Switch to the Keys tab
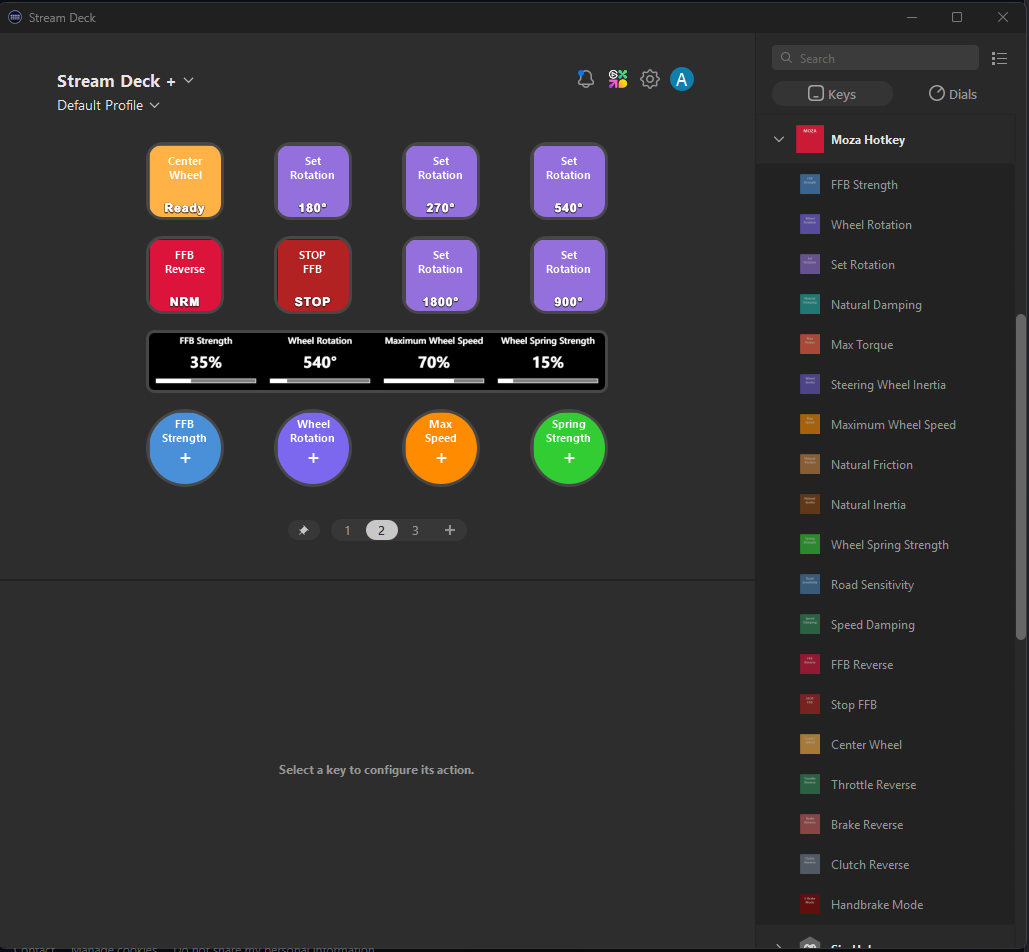Screen dimensions: 1029x952 click(832, 94)
